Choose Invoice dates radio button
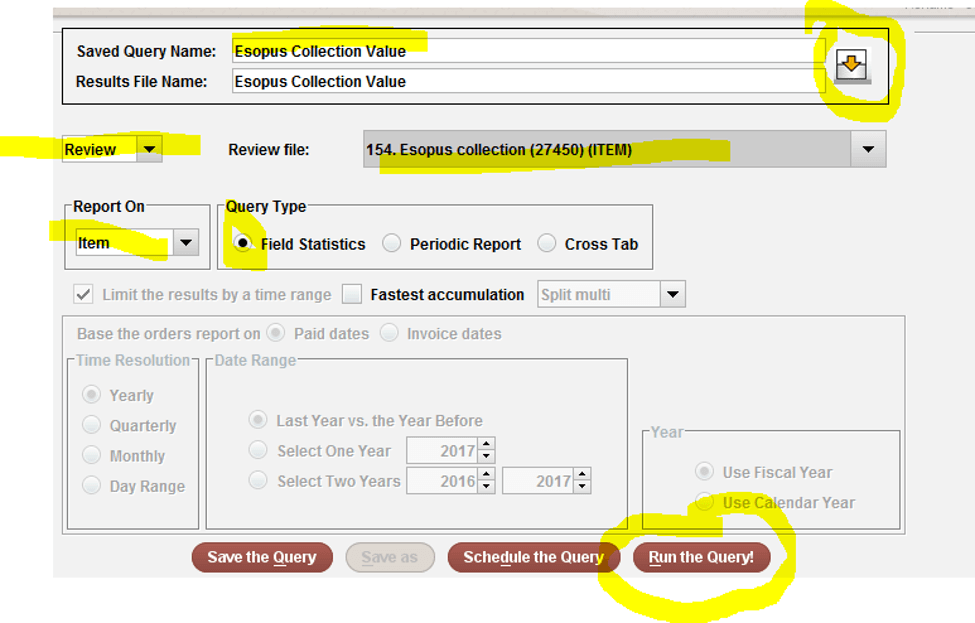 tap(389, 333)
